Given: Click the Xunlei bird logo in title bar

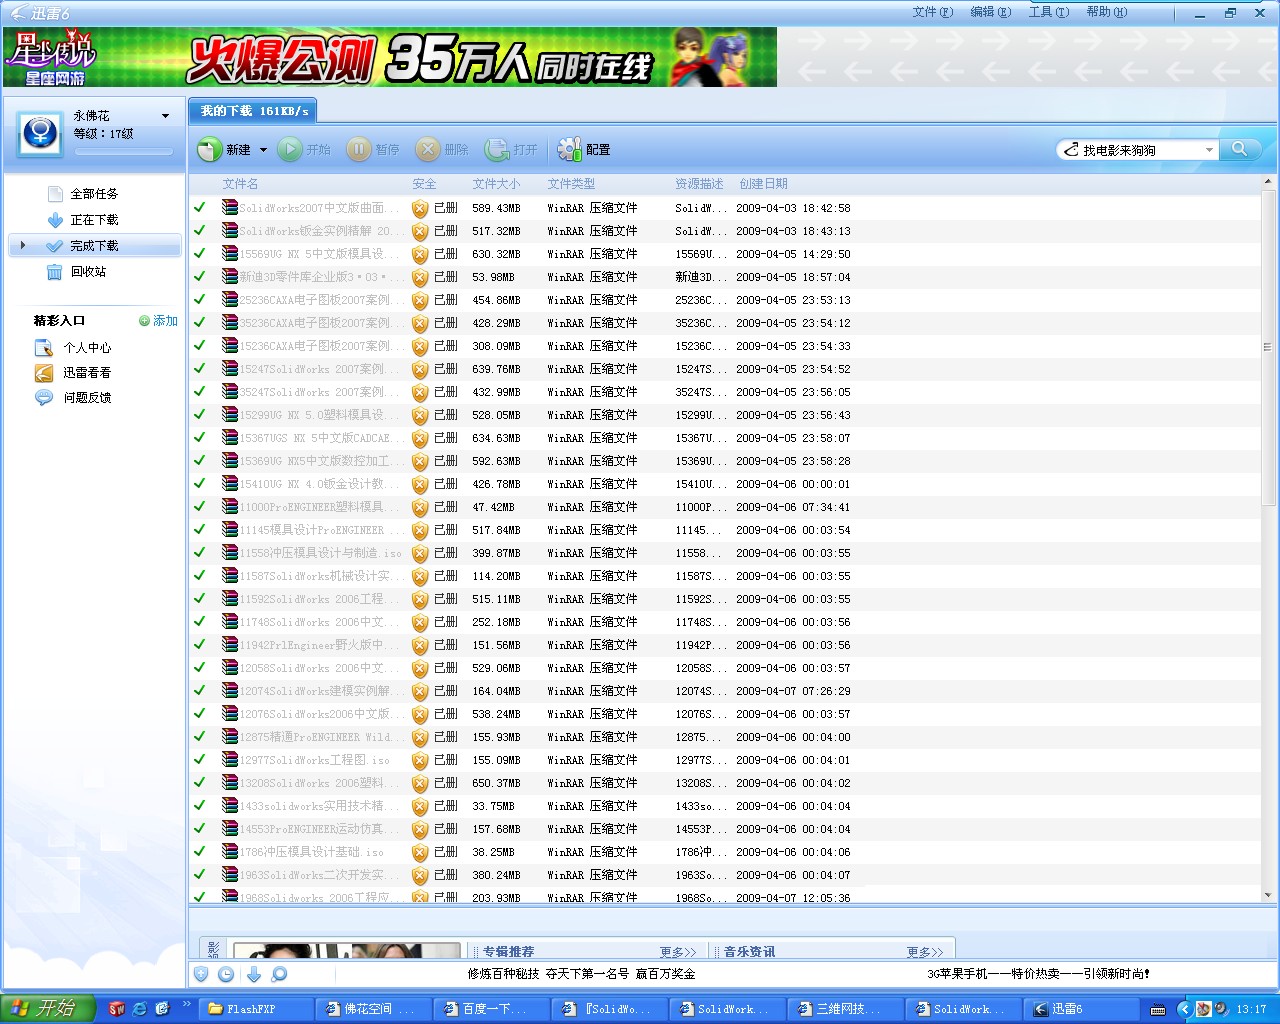Looking at the screenshot, I should (18, 13).
